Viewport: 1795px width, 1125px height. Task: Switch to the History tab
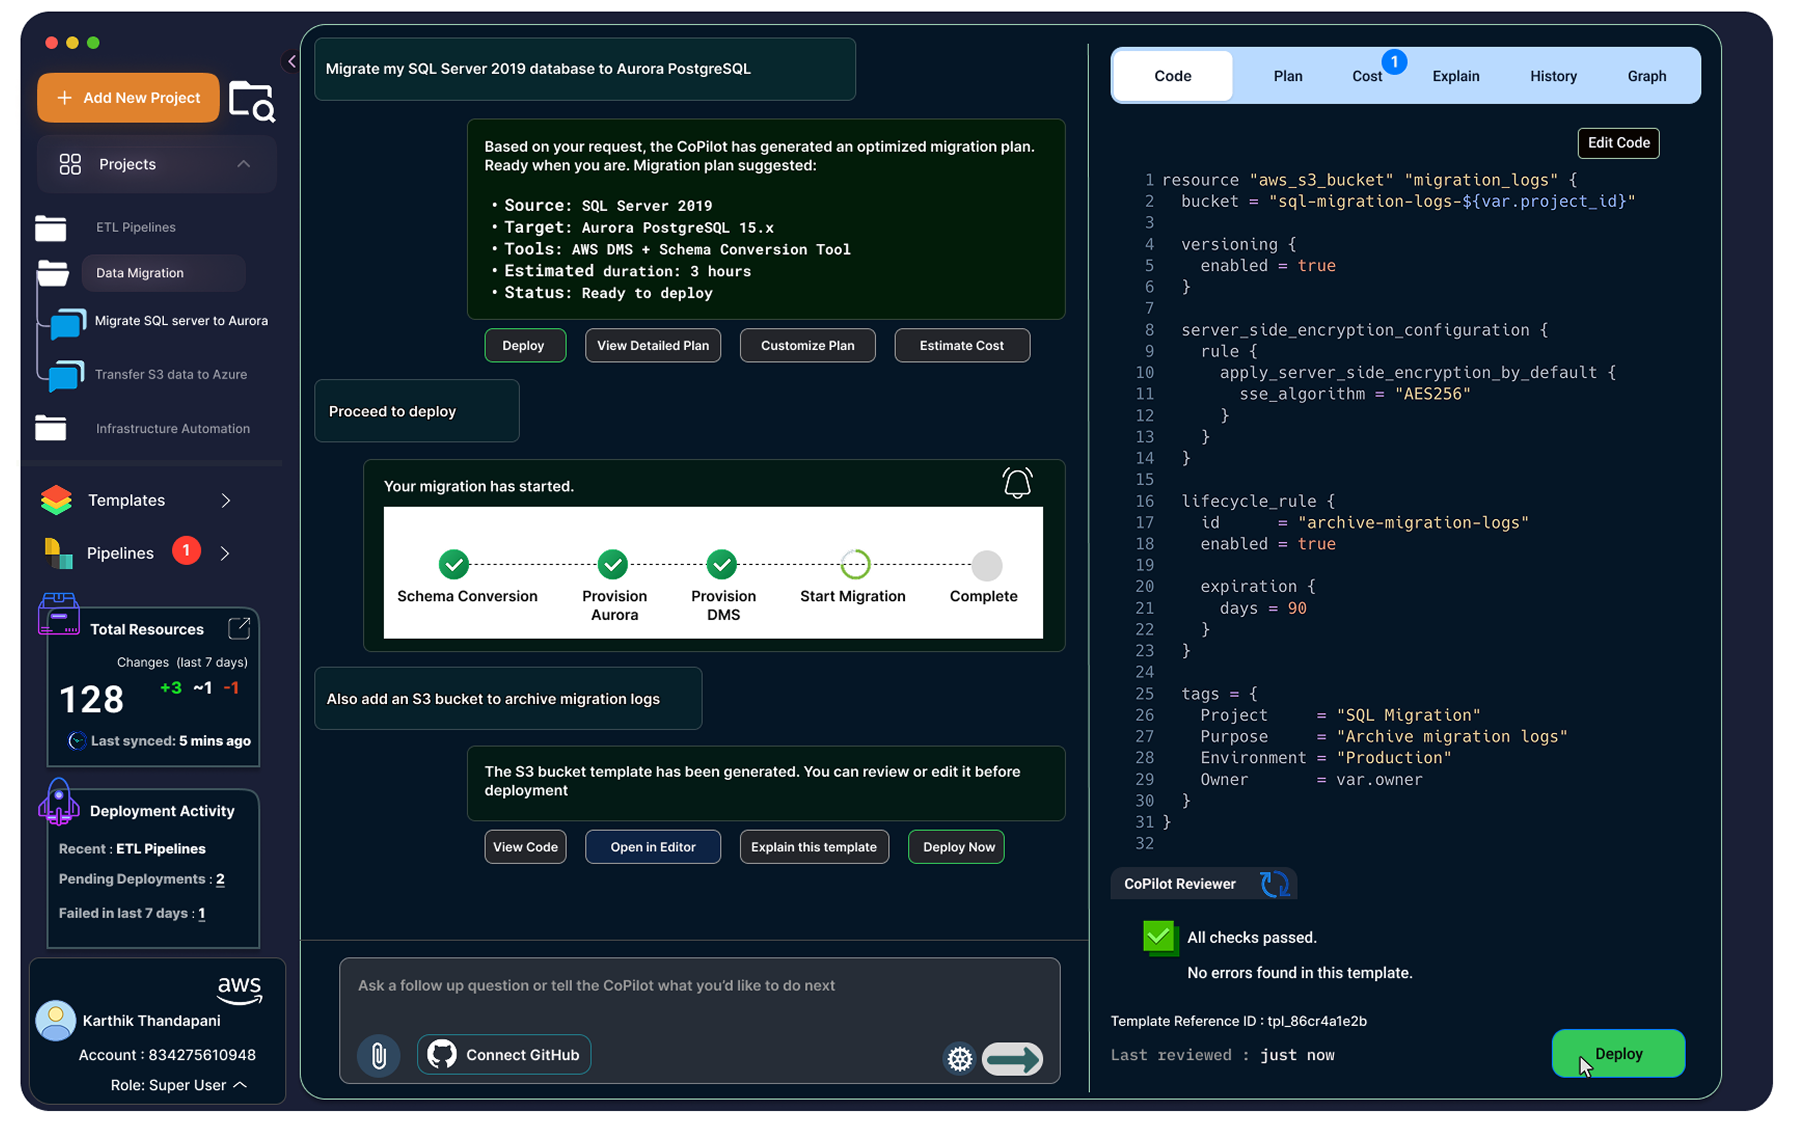pyautogui.click(x=1553, y=76)
